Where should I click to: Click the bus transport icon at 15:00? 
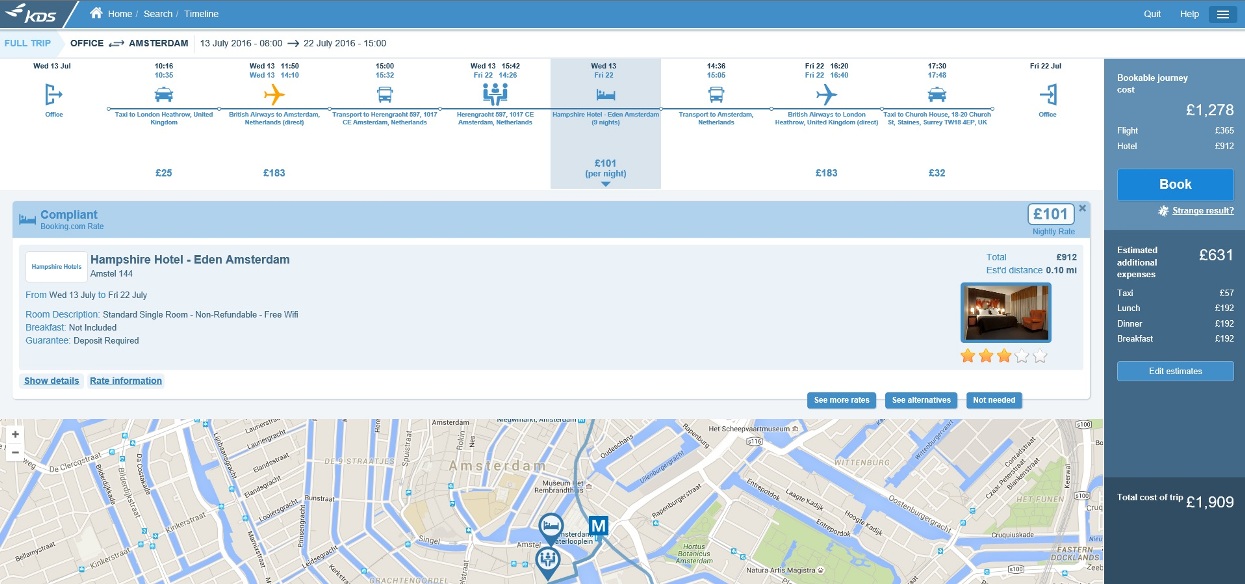[385, 95]
